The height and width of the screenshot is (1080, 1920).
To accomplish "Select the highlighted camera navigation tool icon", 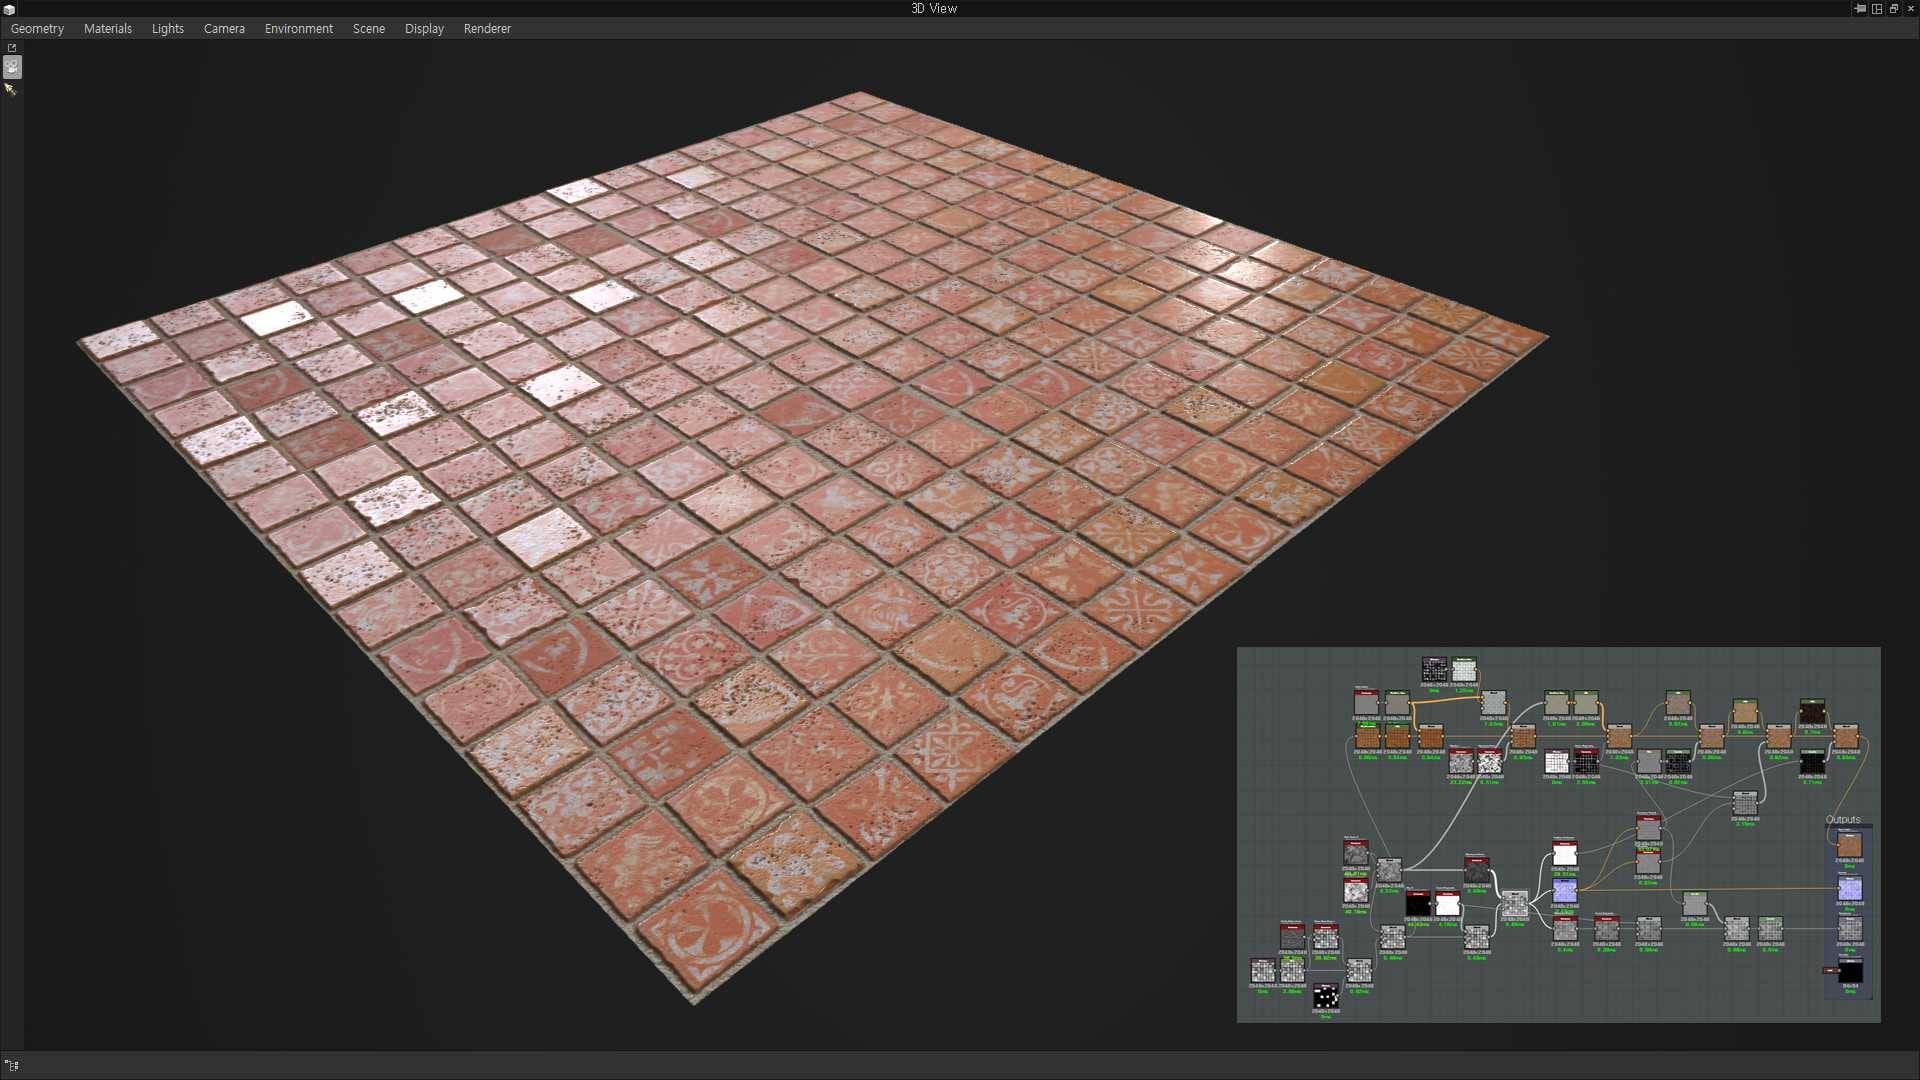I will click(12, 67).
